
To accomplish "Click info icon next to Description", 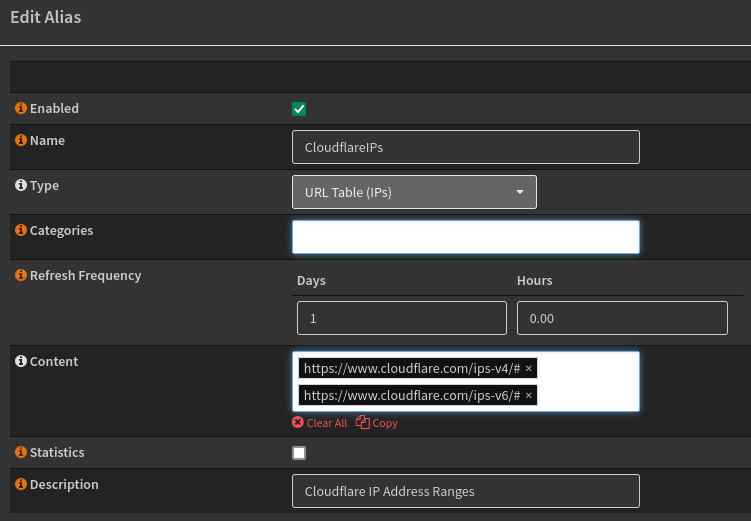I will tap(21, 484).
